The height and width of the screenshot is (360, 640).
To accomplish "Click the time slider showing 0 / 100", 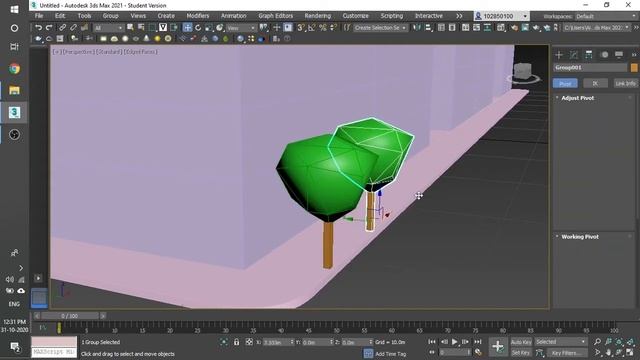I will click(x=70, y=316).
